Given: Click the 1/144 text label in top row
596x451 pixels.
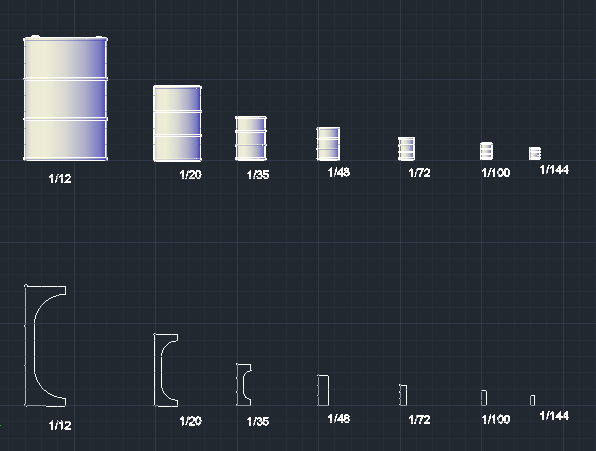Looking at the screenshot, I should coord(554,169).
